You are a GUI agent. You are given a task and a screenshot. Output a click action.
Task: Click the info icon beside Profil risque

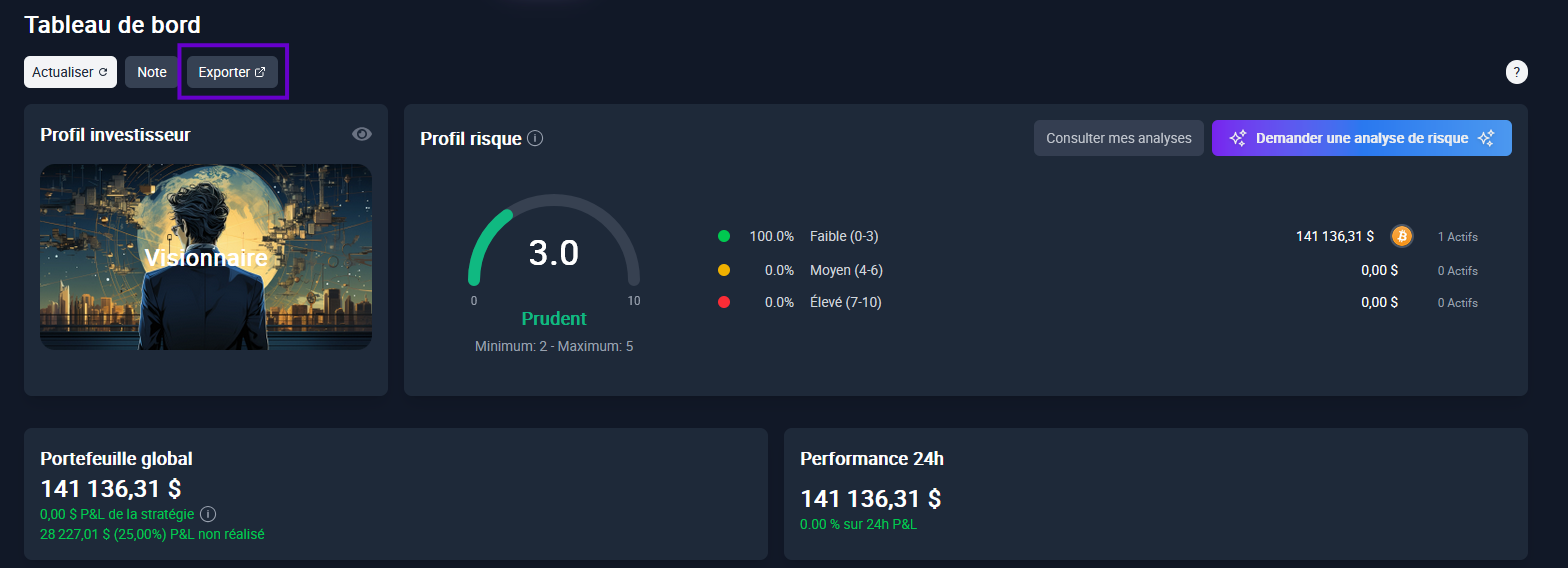pos(535,138)
